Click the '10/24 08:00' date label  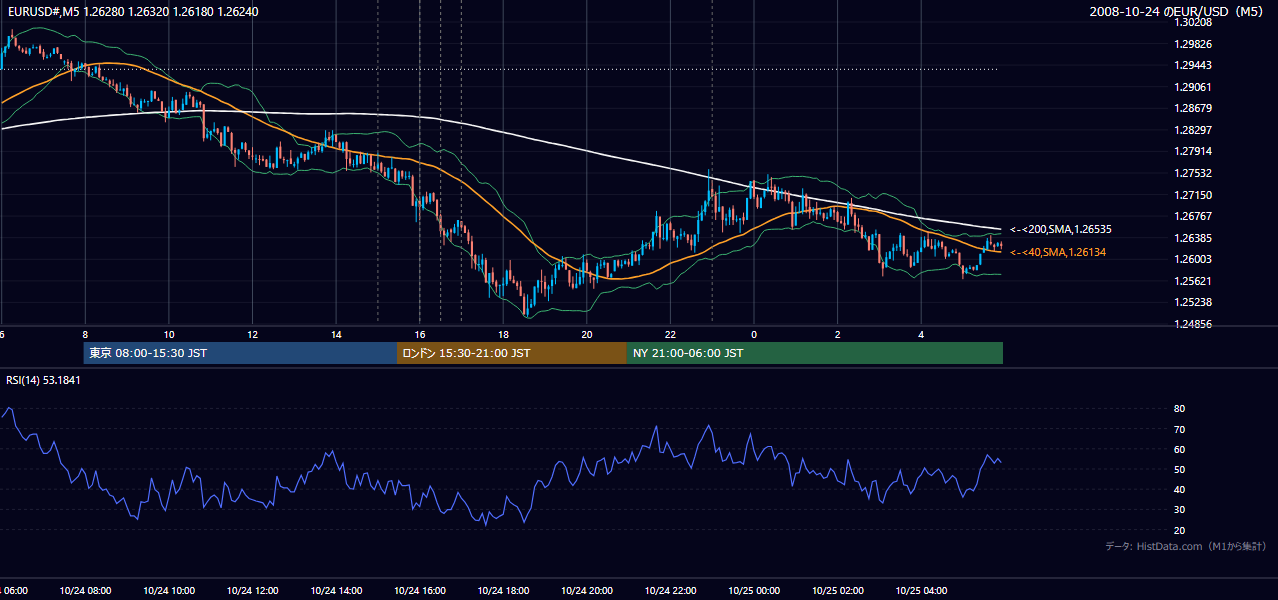(85, 591)
